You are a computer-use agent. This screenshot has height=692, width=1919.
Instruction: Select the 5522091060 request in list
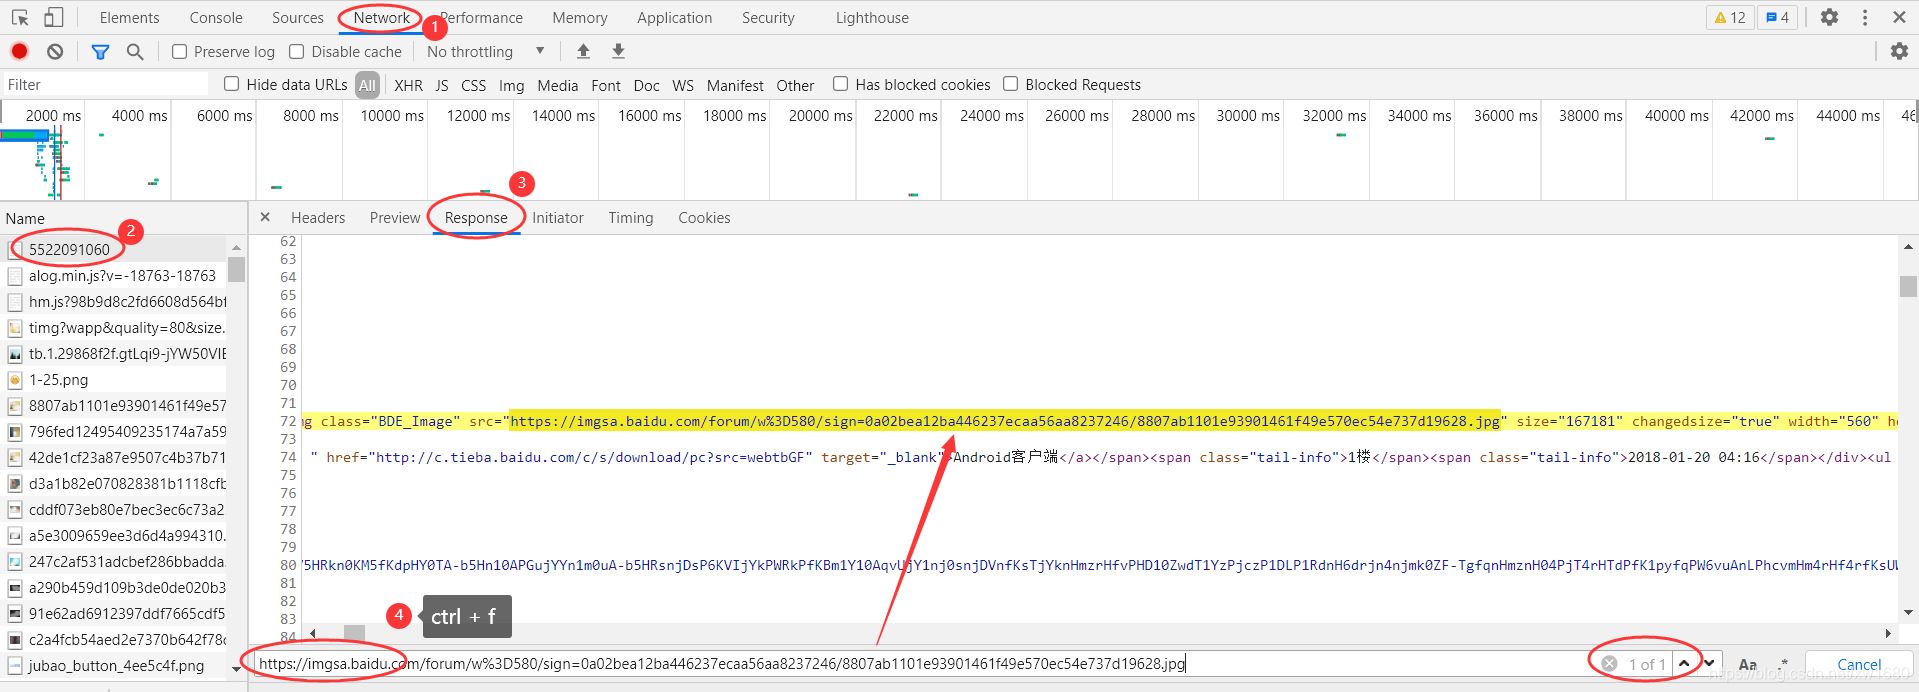69,249
